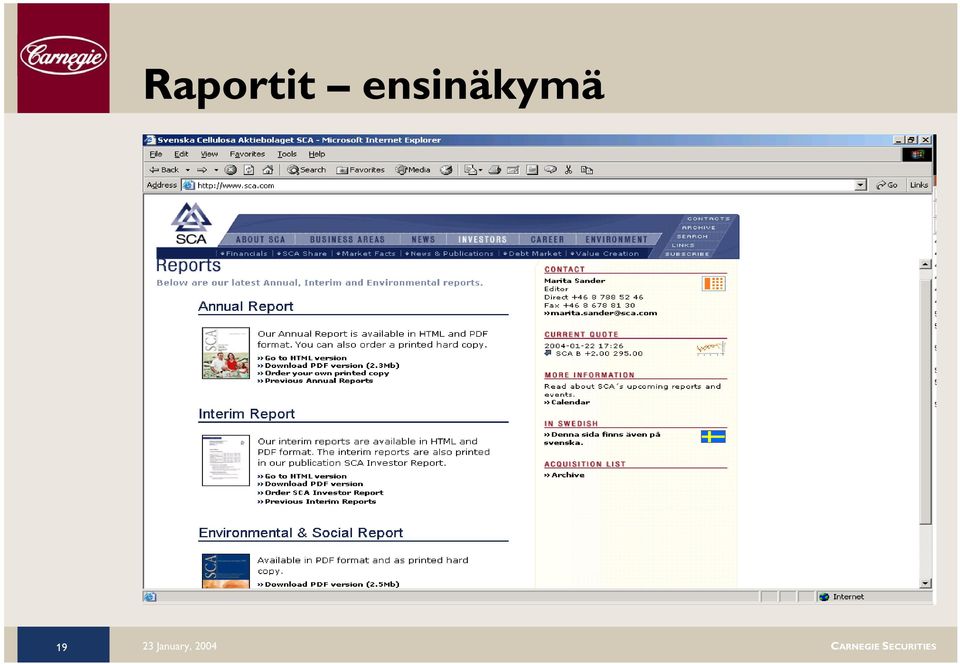This screenshot has width=960, height=664.
Task: Expand the Mail button dropdown arrow
Action: point(481,170)
